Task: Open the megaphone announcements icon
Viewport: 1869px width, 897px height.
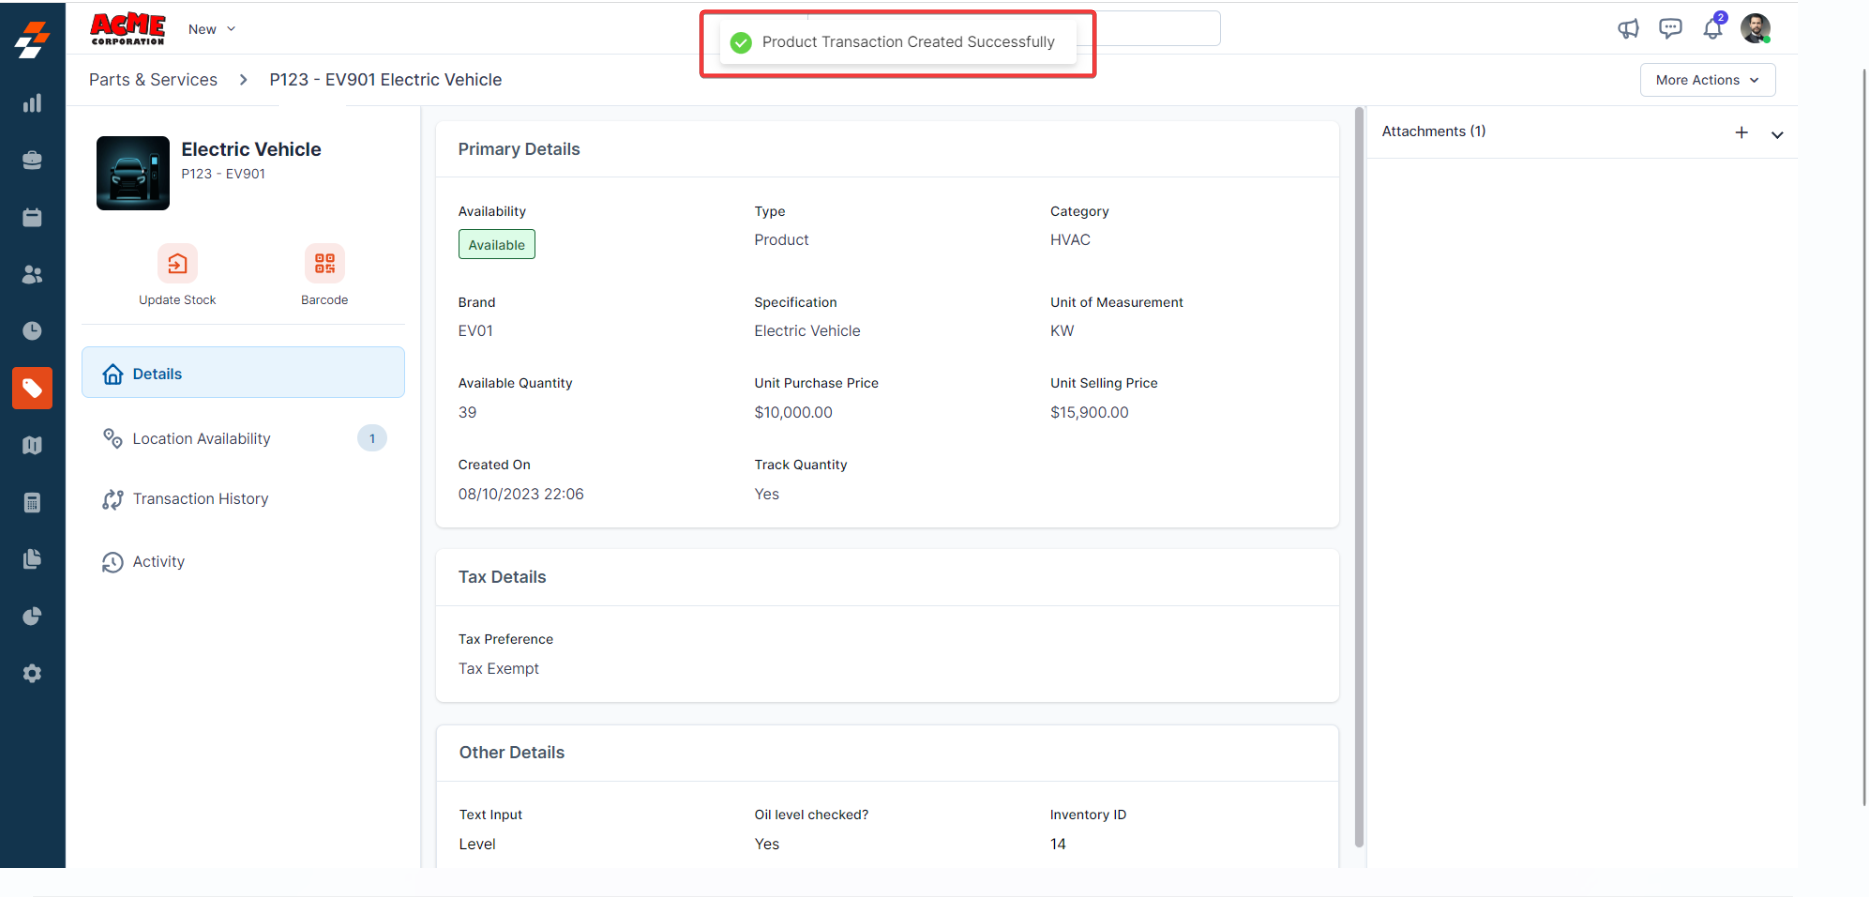Action: click(x=1628, y=29)
